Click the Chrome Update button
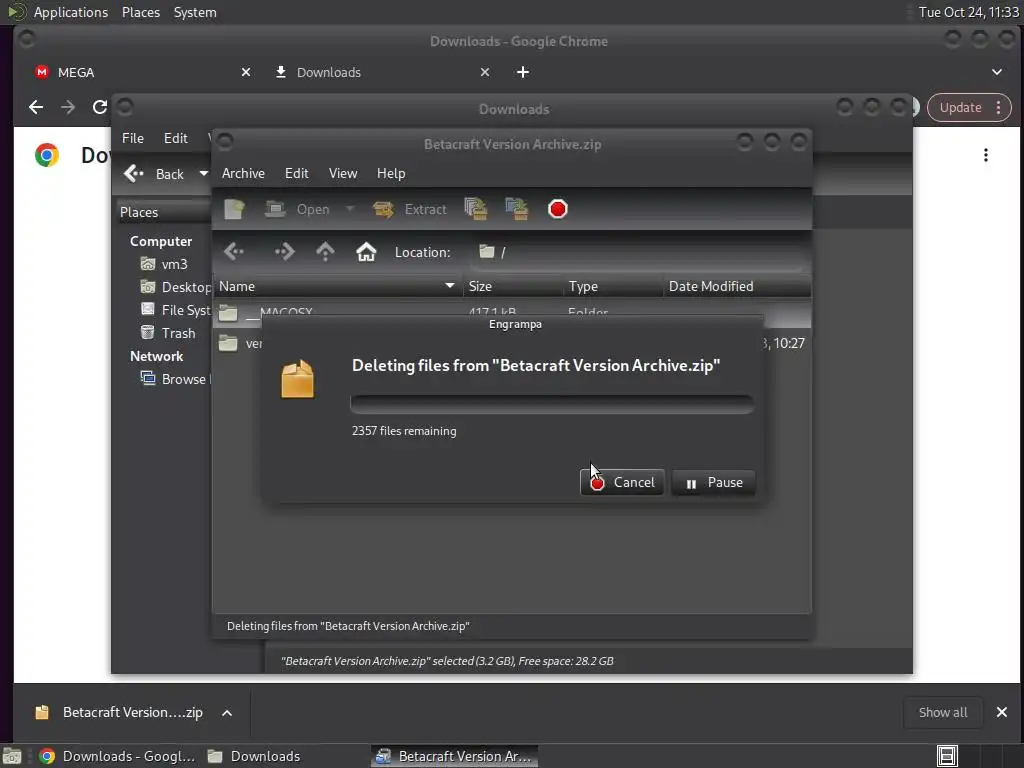The width and height of the screenshot is (1024, 768). [969, 108]
